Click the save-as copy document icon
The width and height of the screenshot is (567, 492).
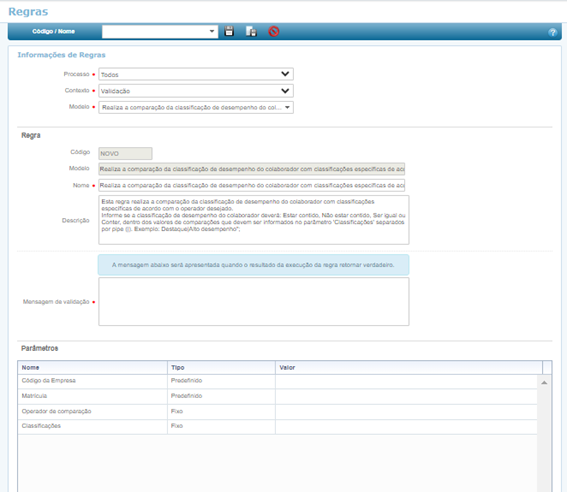click(251, 31)
